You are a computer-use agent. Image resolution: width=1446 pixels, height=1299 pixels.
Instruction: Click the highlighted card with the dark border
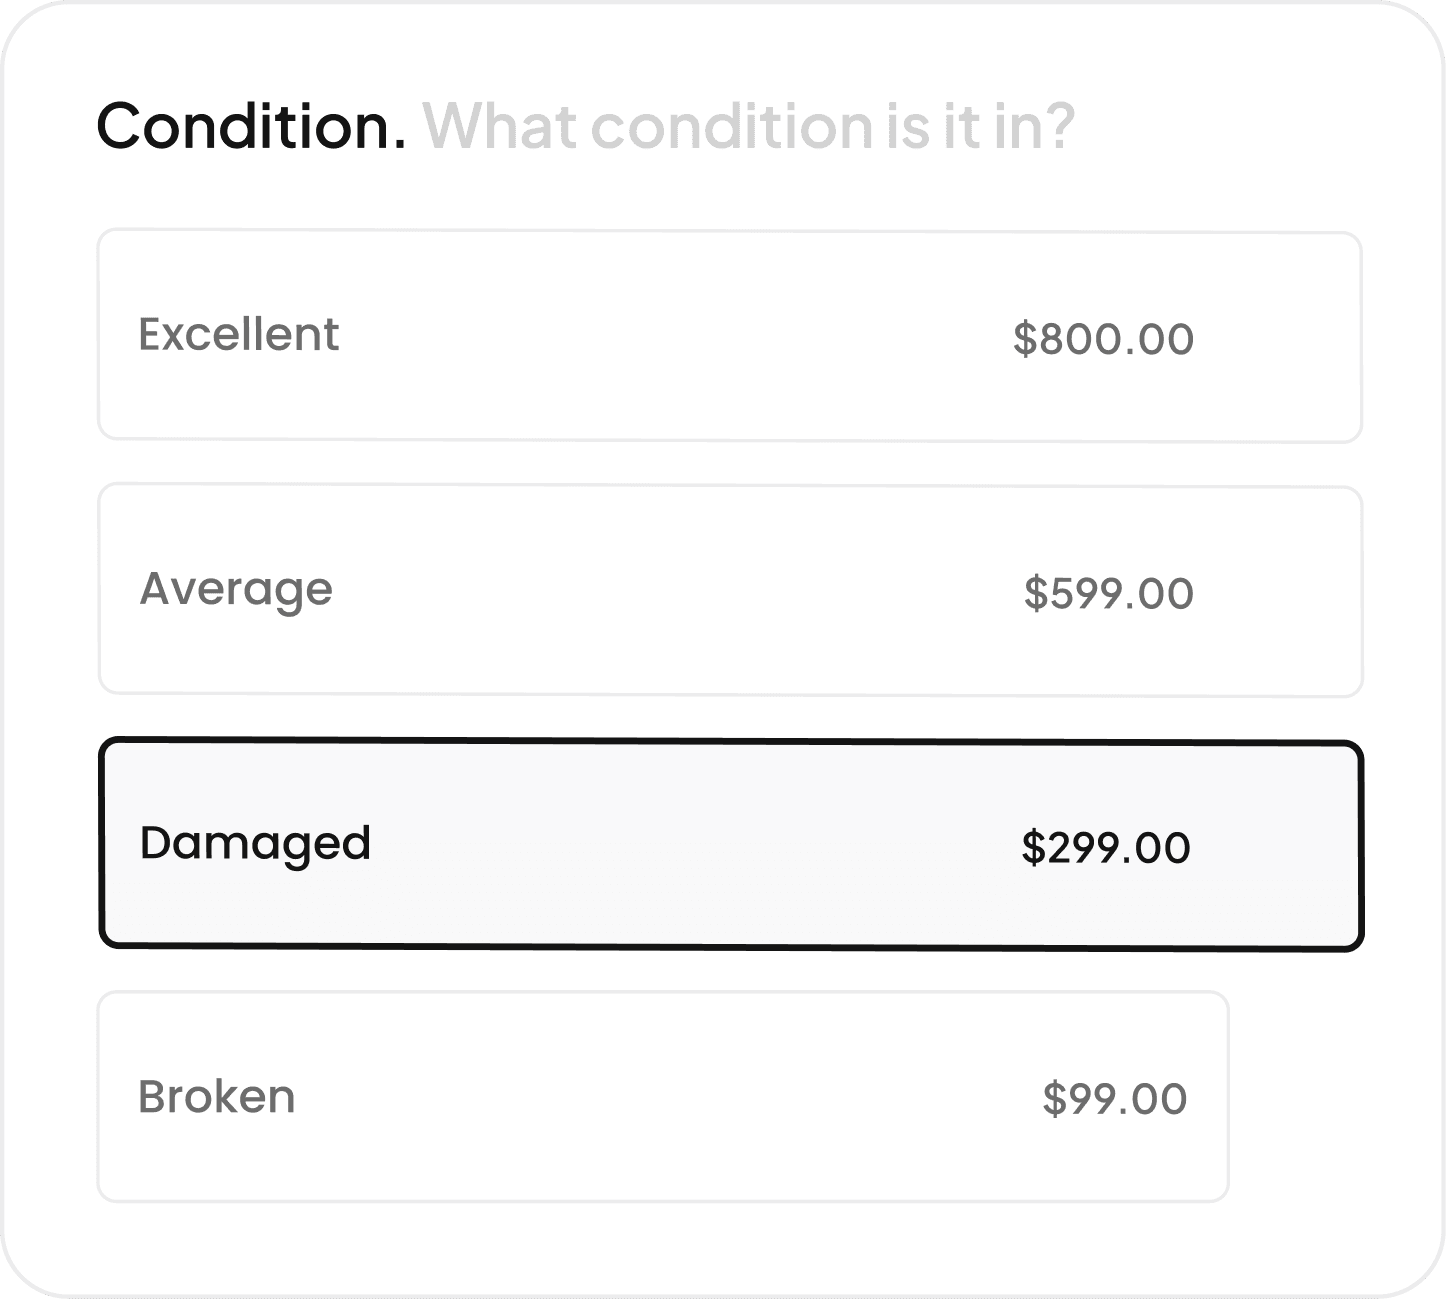point(730,845)
